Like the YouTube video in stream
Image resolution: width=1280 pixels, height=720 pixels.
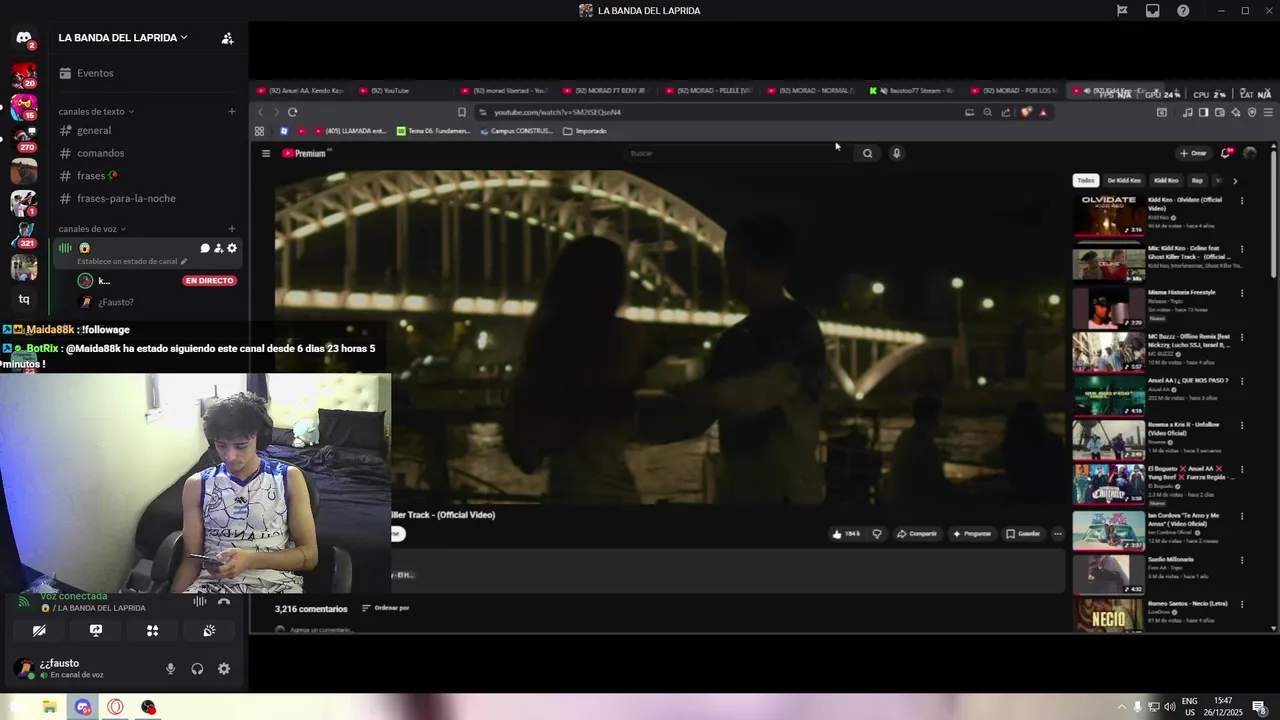pyautogui.click(x=845, y=534)
